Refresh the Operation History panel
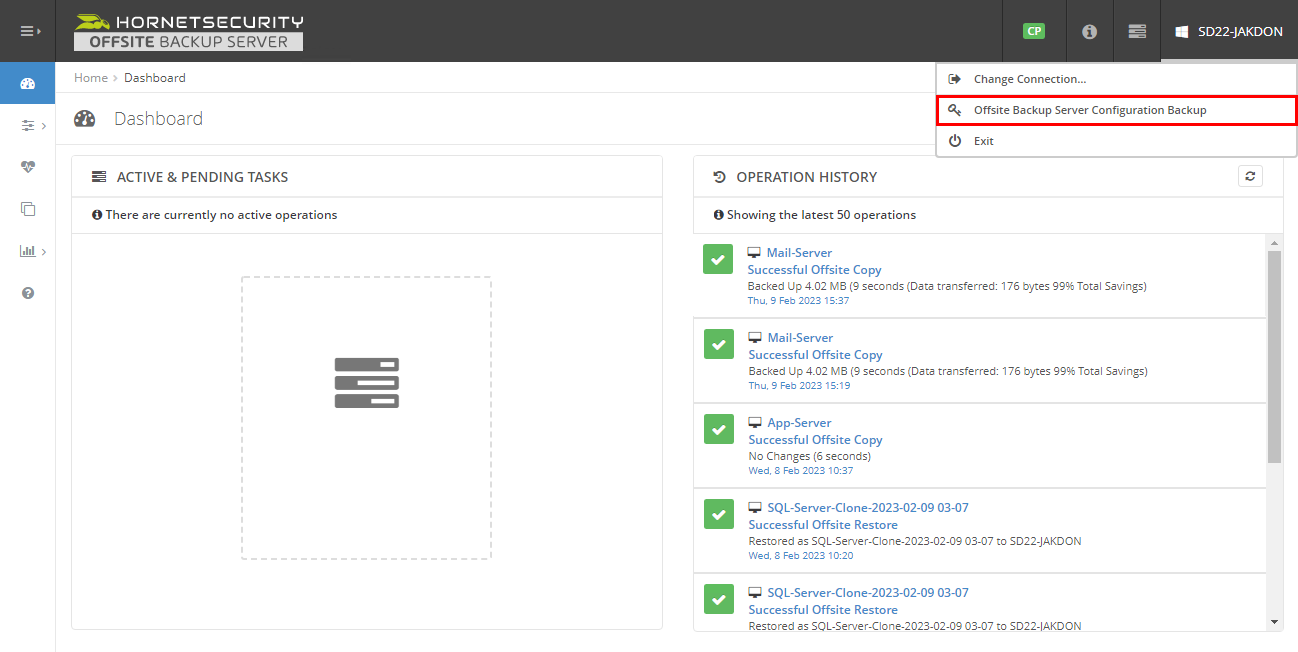1298x652 pixels. 1250,176
